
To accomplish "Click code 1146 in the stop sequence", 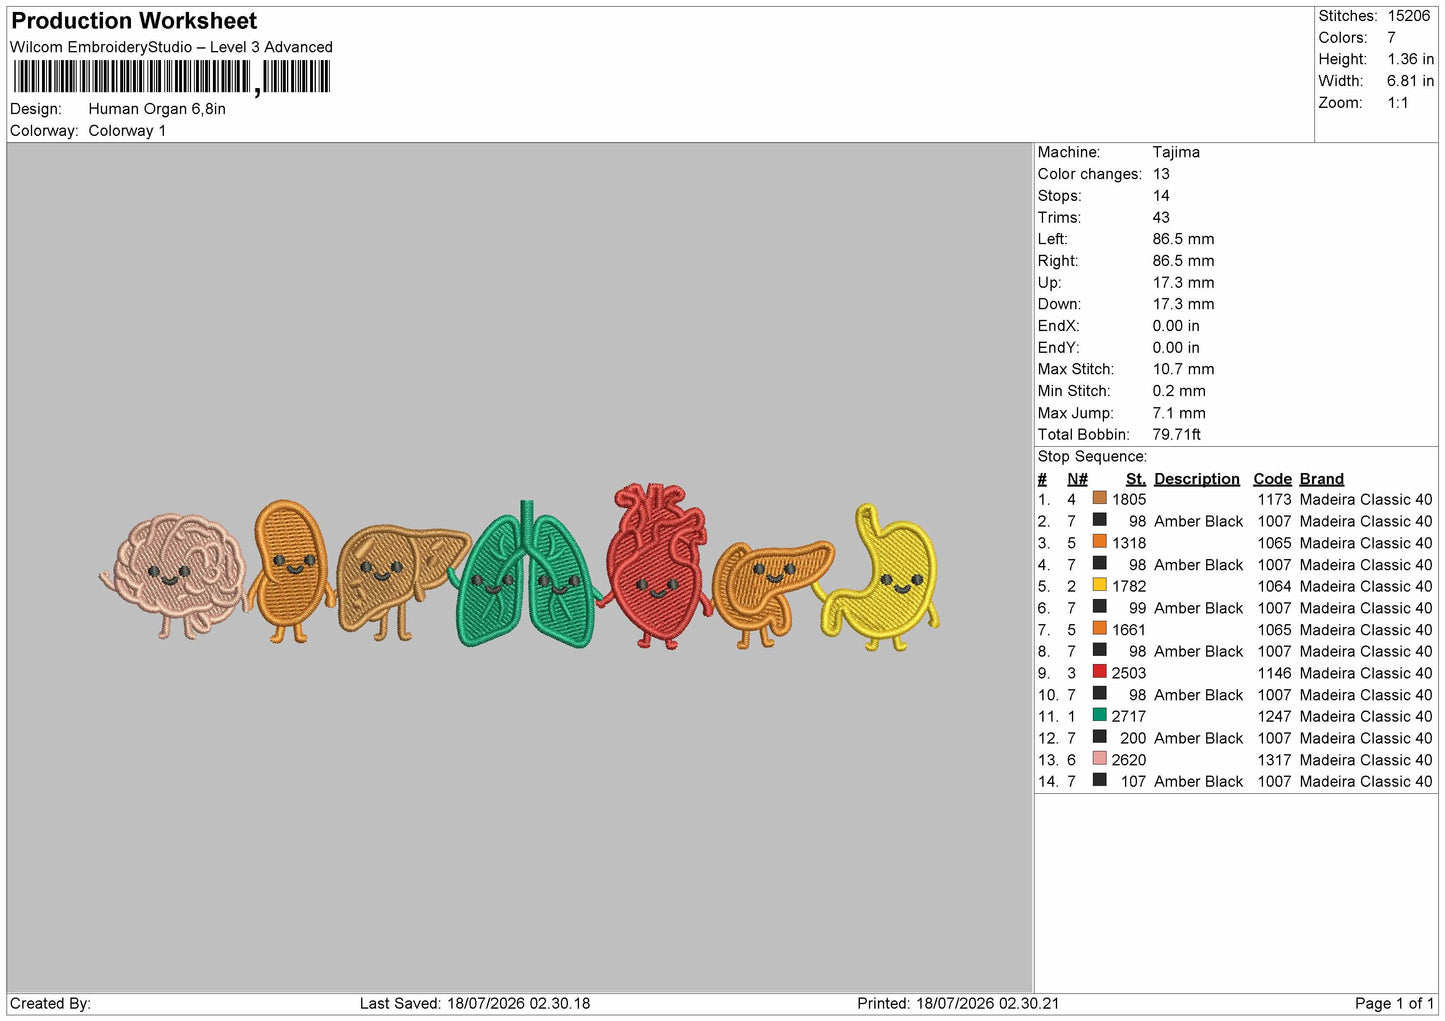I will 1274,673.
